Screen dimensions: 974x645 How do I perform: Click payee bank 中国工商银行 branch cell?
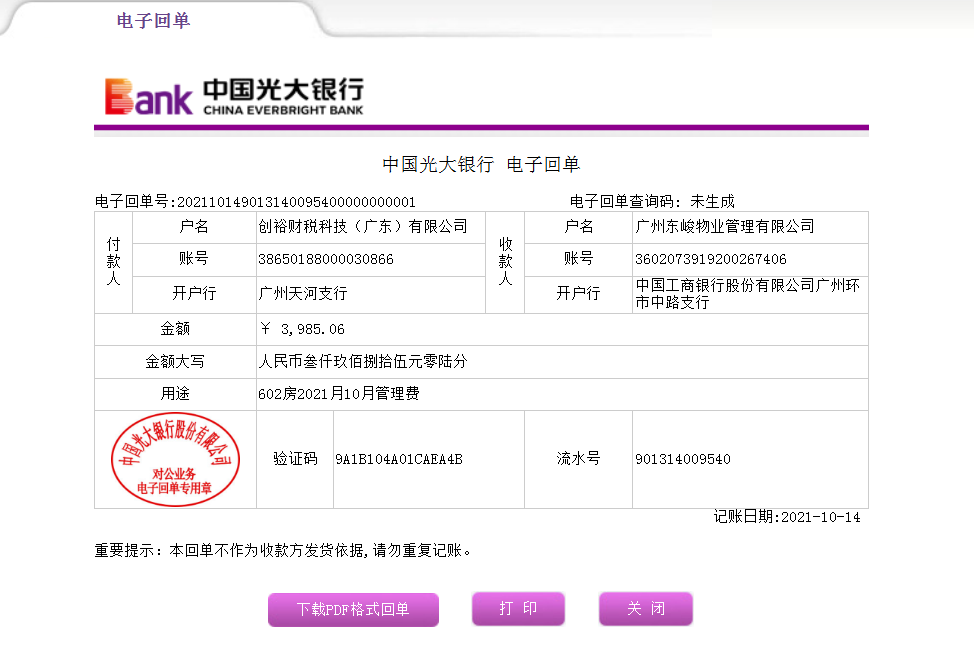748,293
